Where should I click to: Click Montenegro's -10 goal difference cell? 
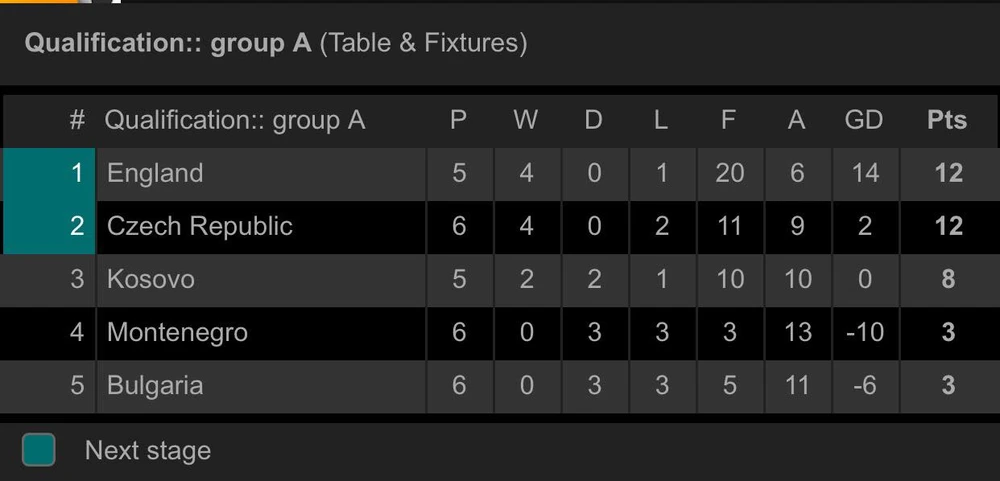863,332
